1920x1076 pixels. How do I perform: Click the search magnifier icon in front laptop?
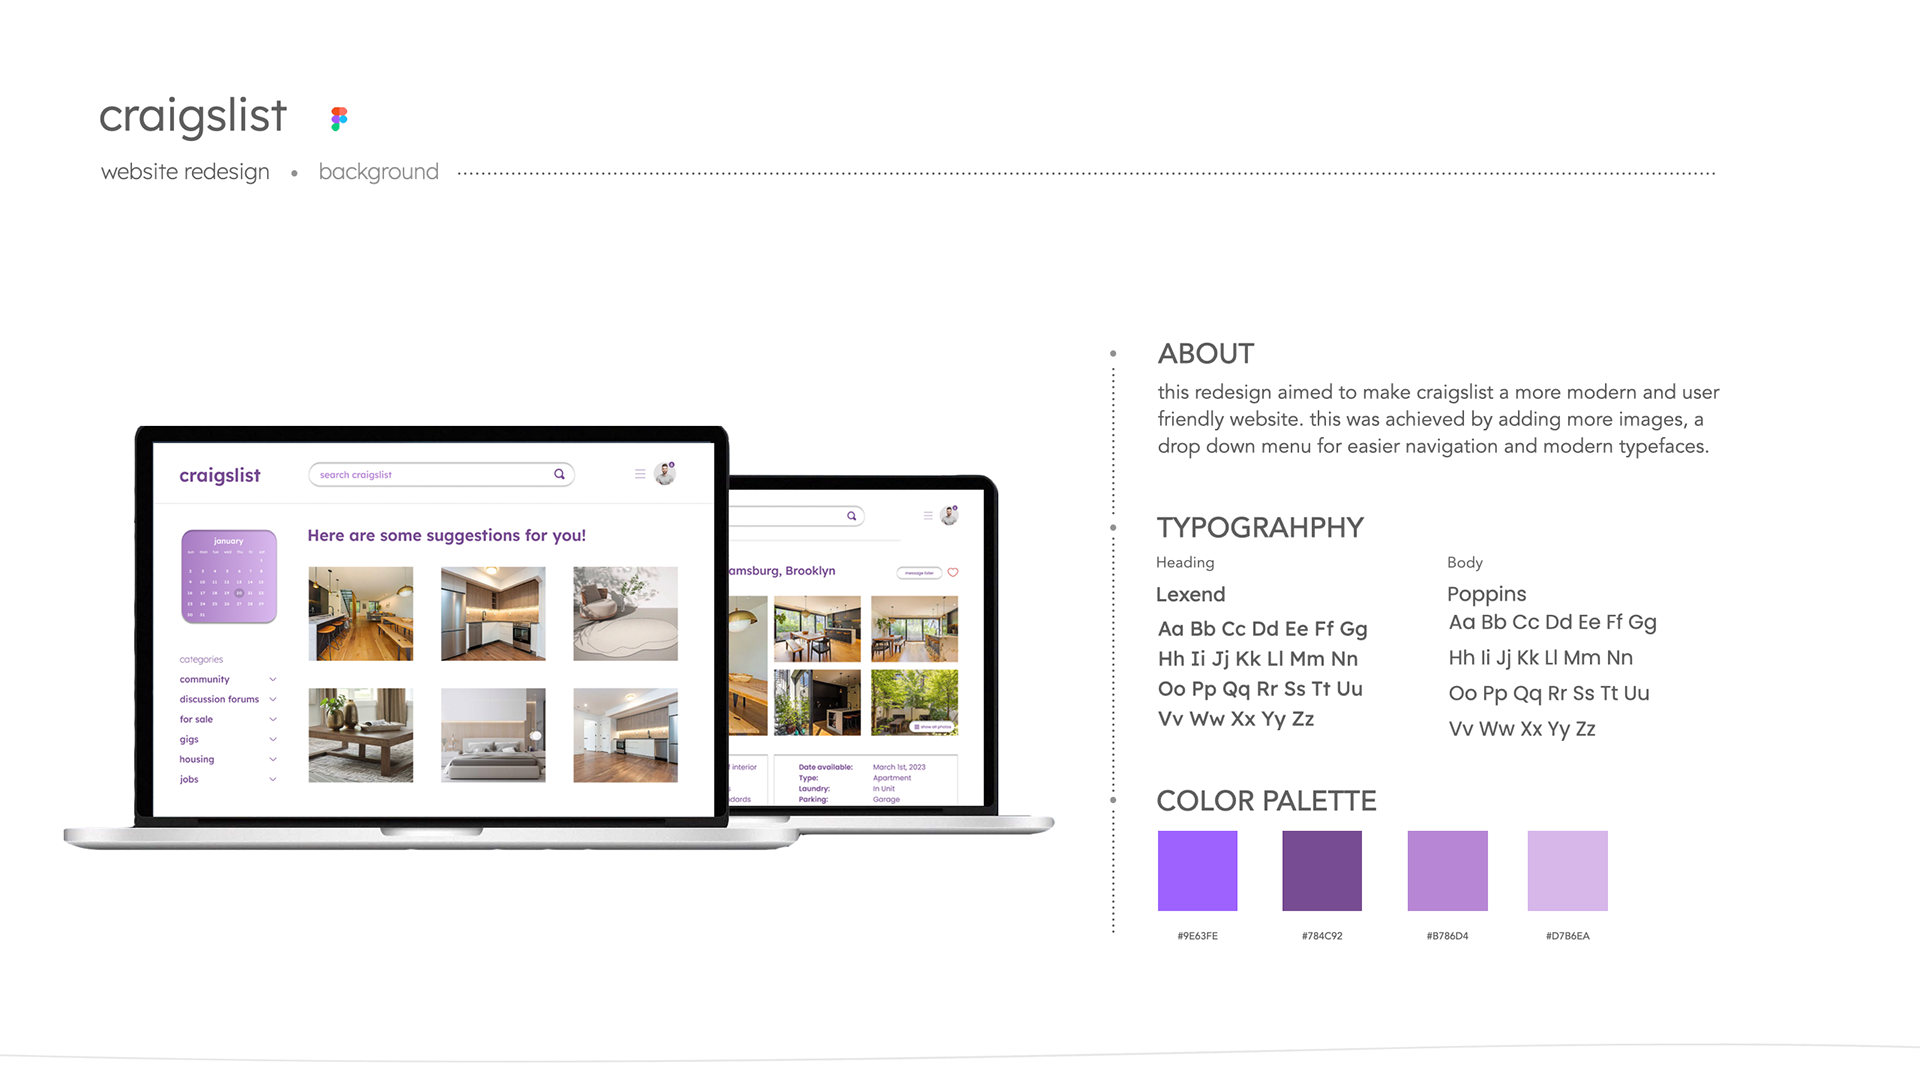point(560,474)
